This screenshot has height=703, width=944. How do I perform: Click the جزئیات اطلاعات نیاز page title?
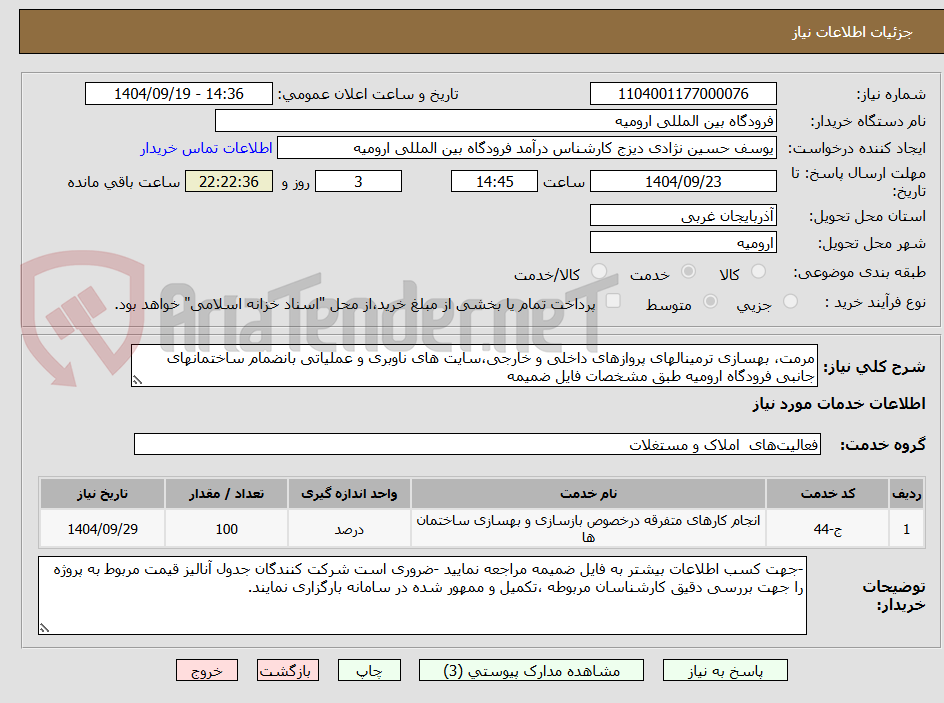(x=852, y=32)
